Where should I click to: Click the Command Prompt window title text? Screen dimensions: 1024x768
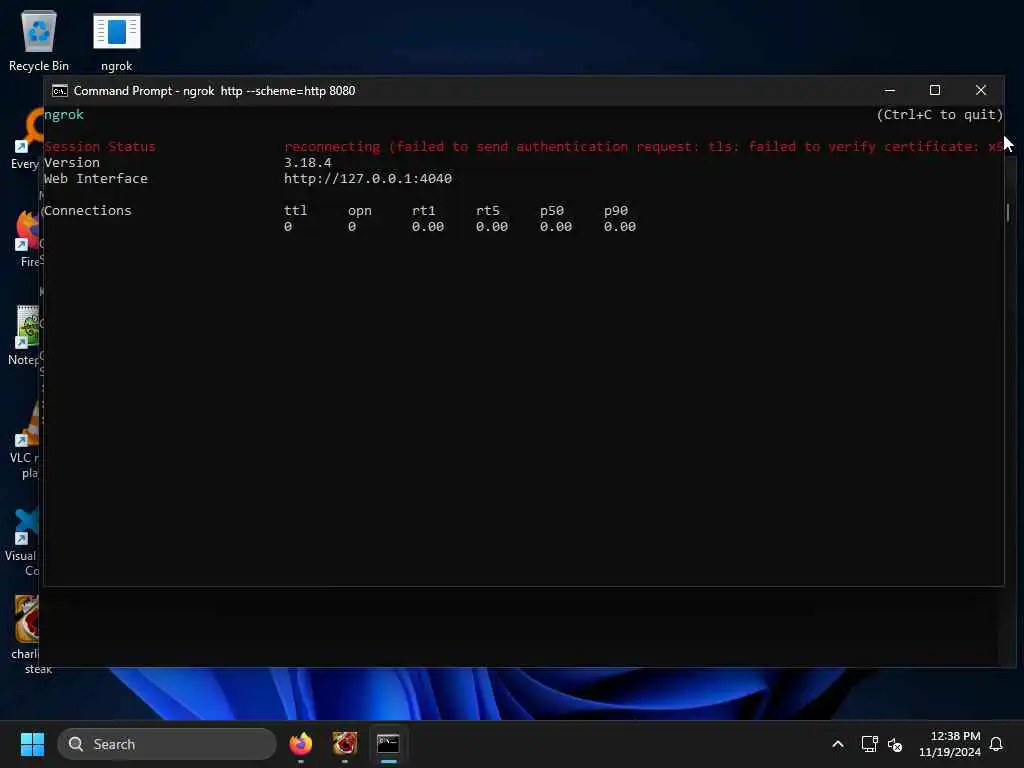point(214,91)
